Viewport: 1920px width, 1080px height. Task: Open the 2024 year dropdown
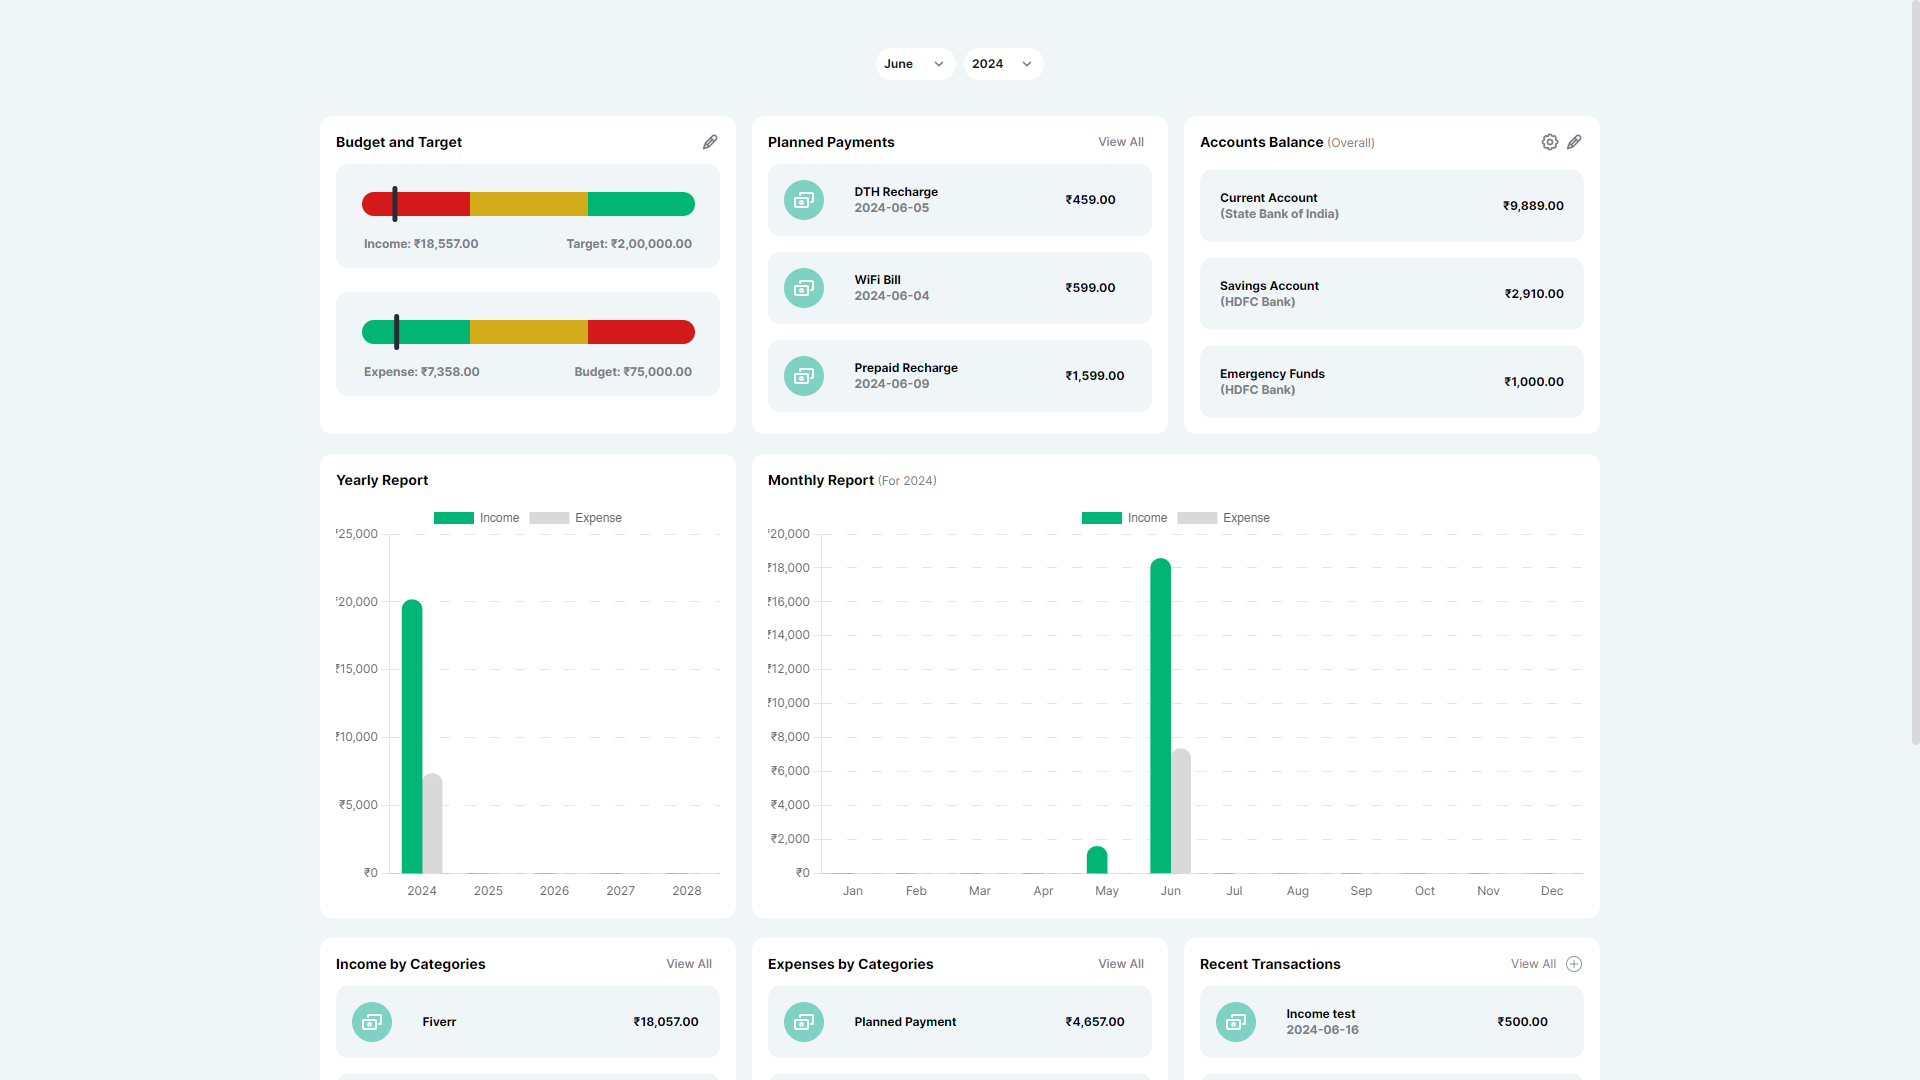click(1003, 64)
